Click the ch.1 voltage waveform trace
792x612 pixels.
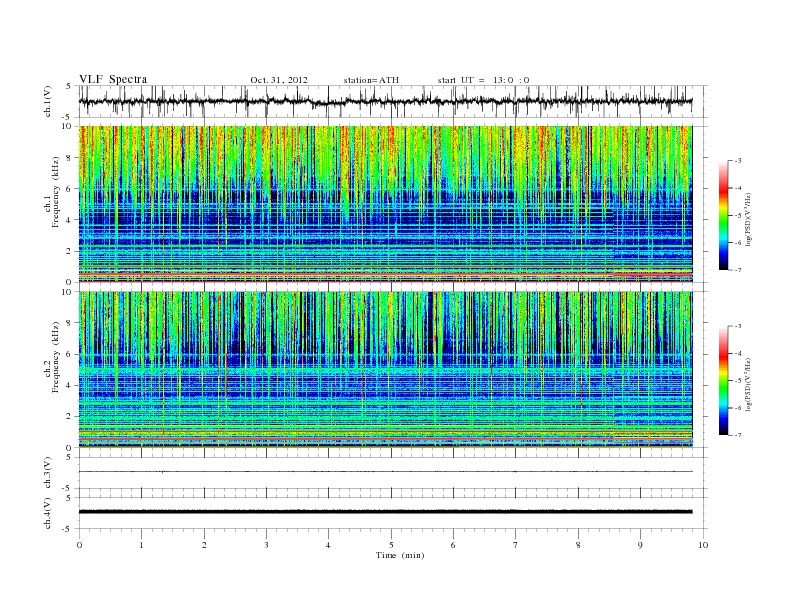(x=385, y=101)
